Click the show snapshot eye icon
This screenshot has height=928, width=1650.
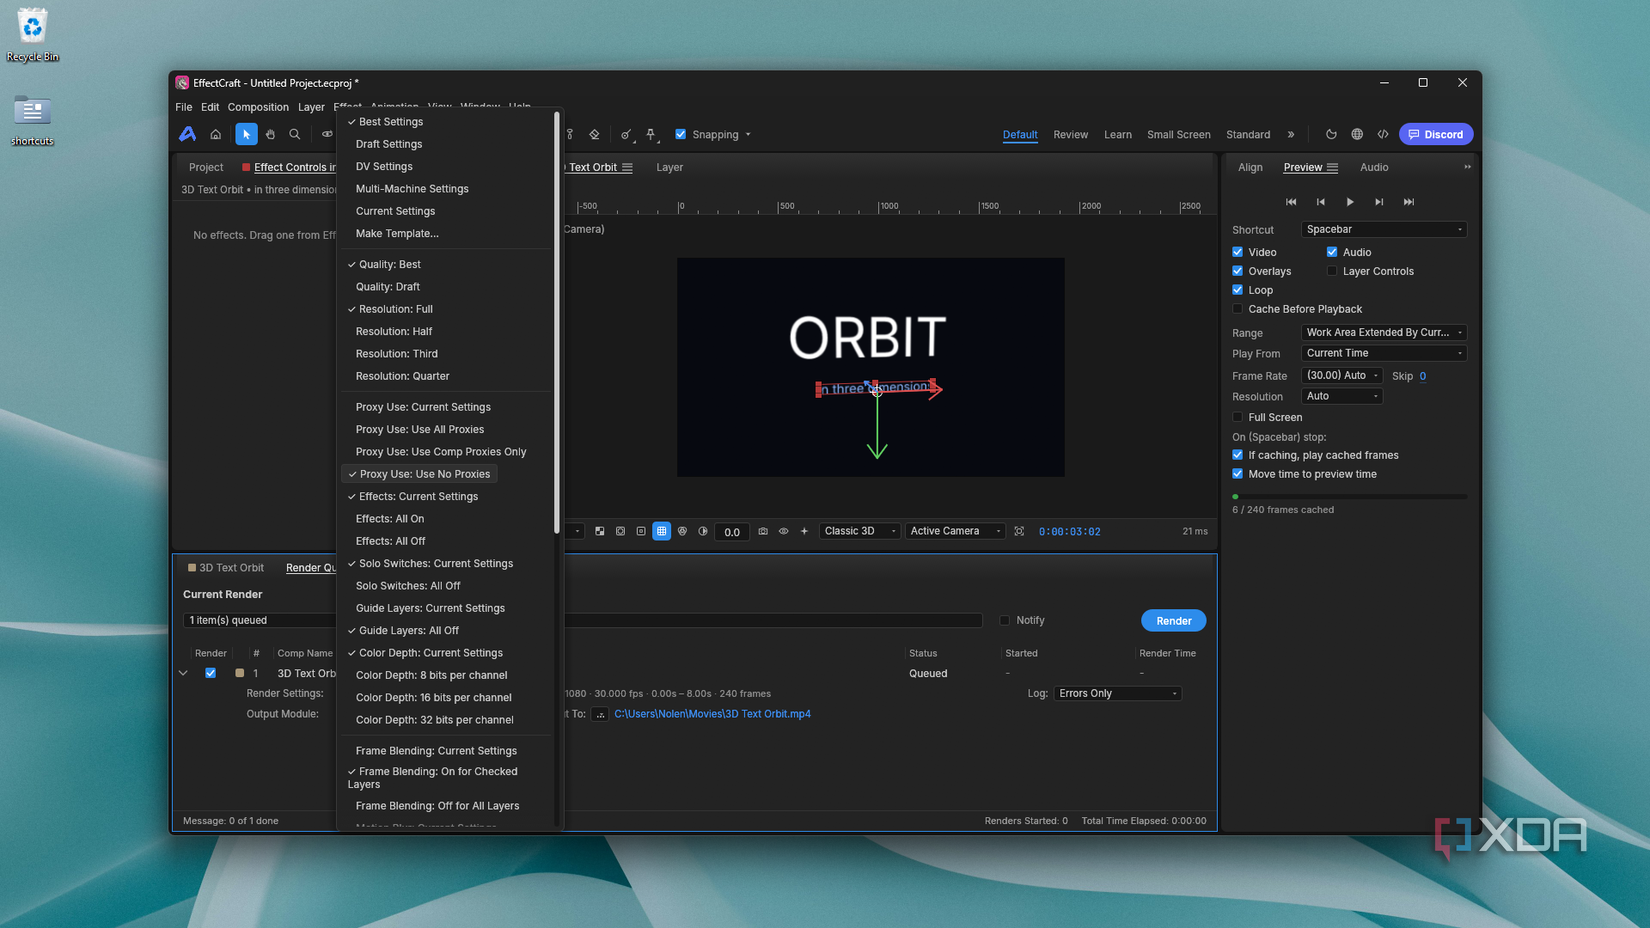[x=784, y=531]
